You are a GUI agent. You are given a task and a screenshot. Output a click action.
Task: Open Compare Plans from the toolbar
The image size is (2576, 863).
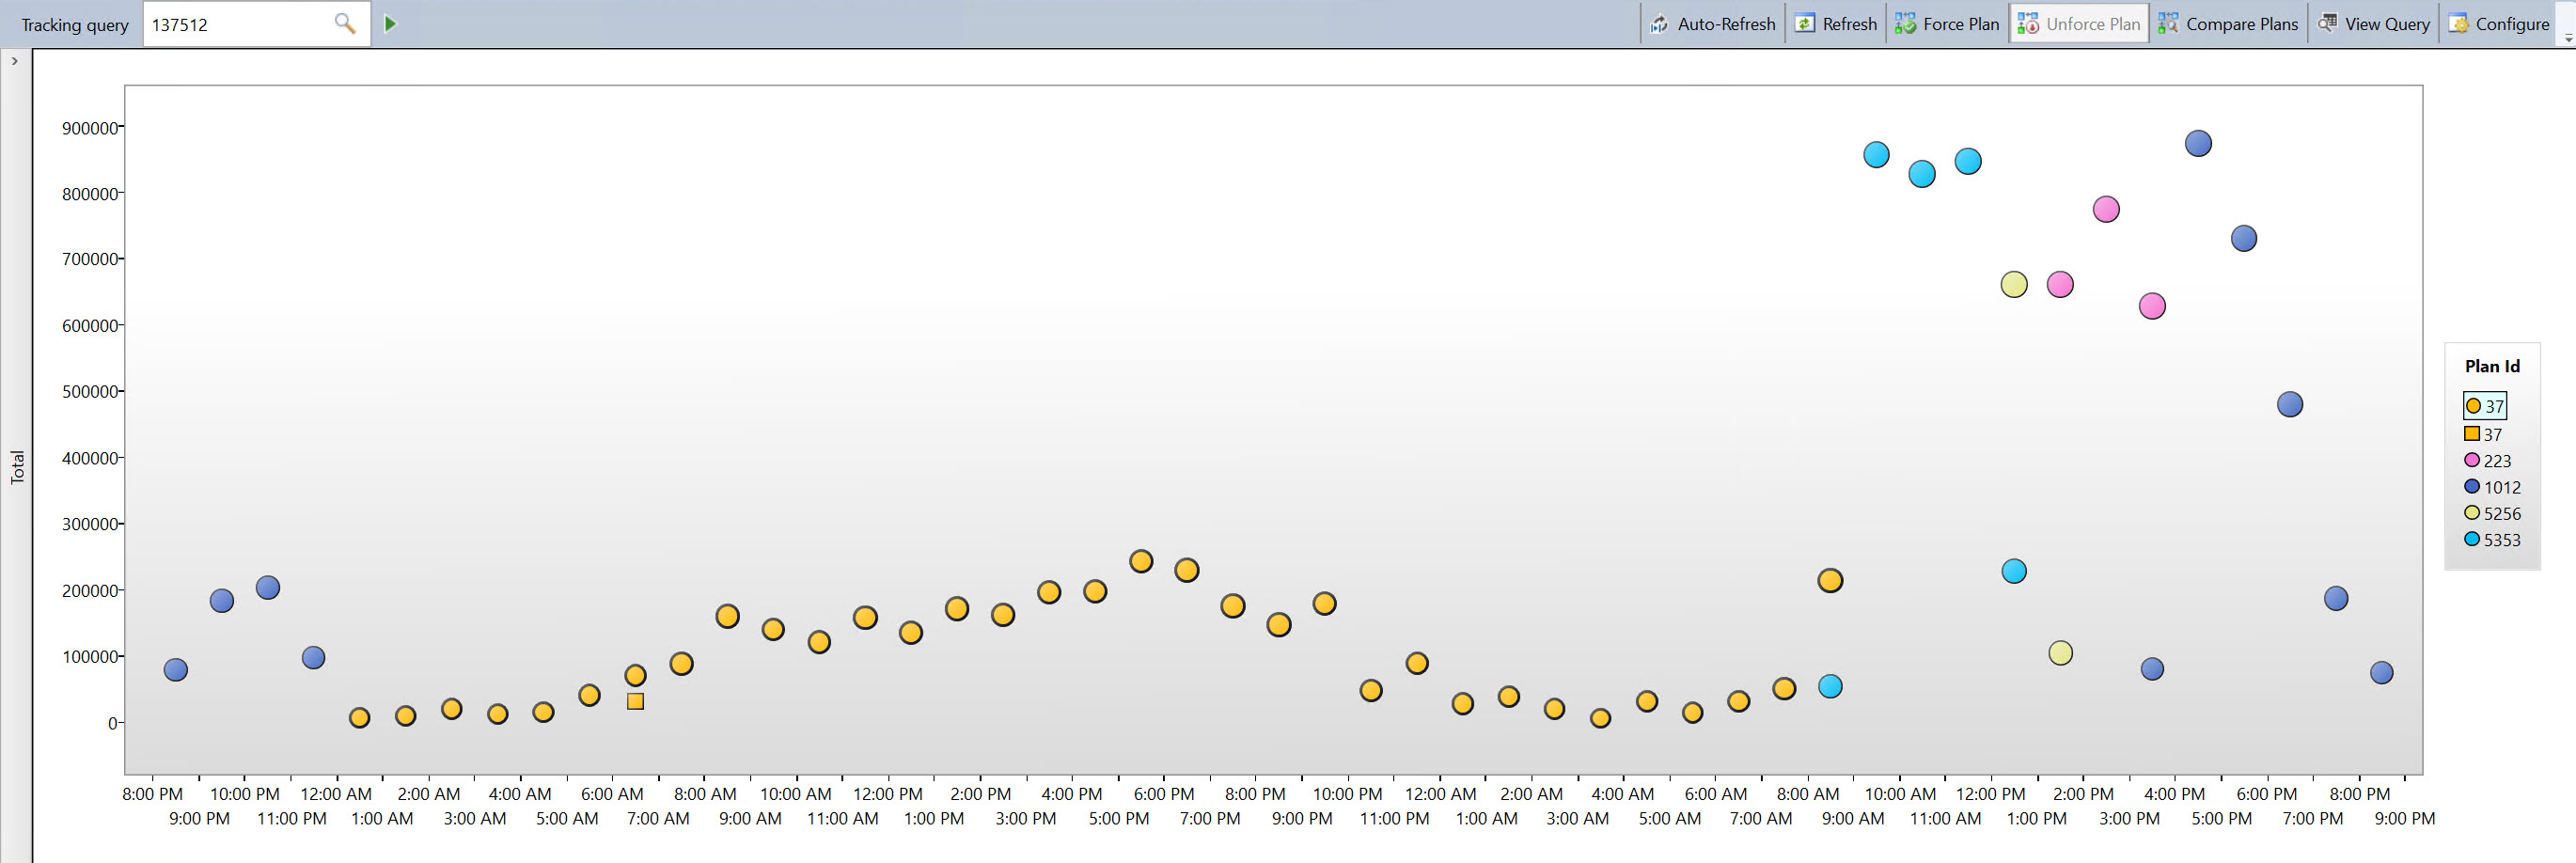[2228, 24]
